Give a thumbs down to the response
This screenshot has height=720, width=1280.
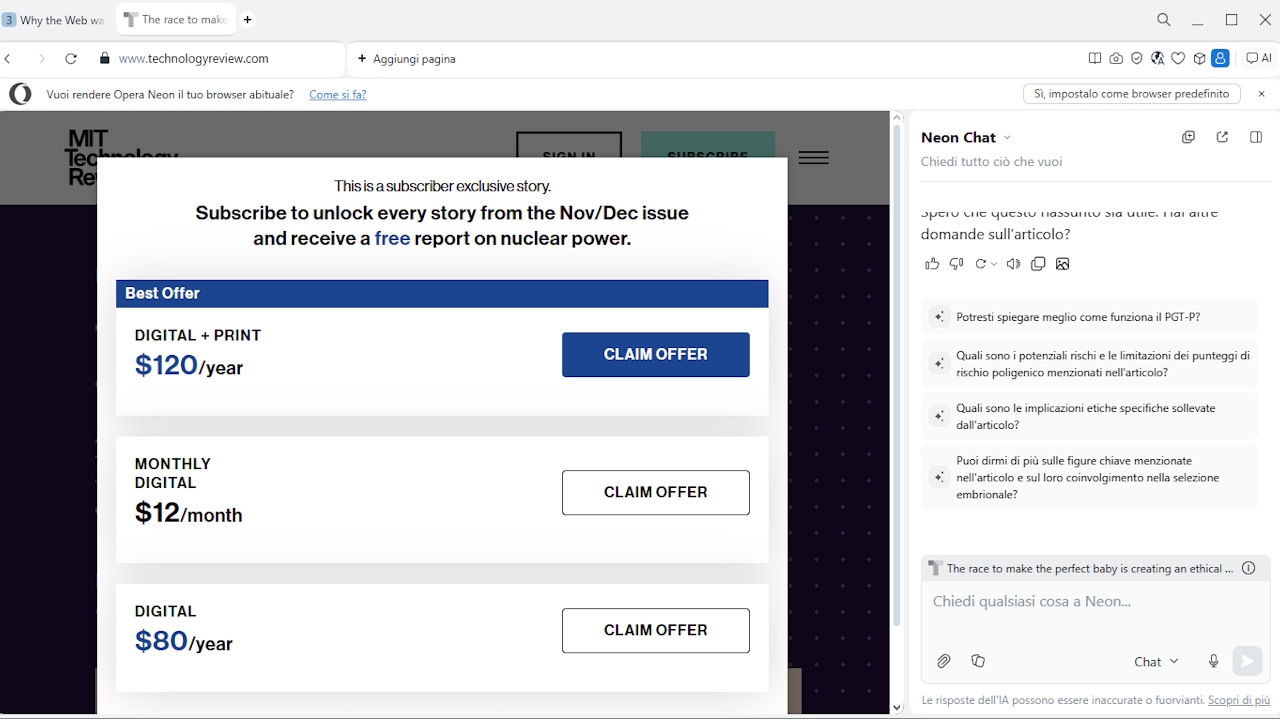tap(956, 263)
